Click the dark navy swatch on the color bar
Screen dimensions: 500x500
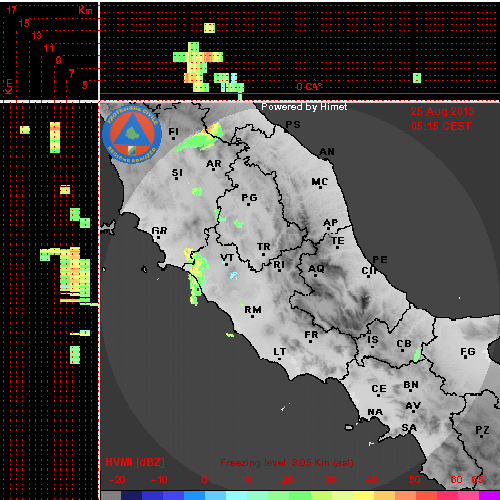[131, 495]
